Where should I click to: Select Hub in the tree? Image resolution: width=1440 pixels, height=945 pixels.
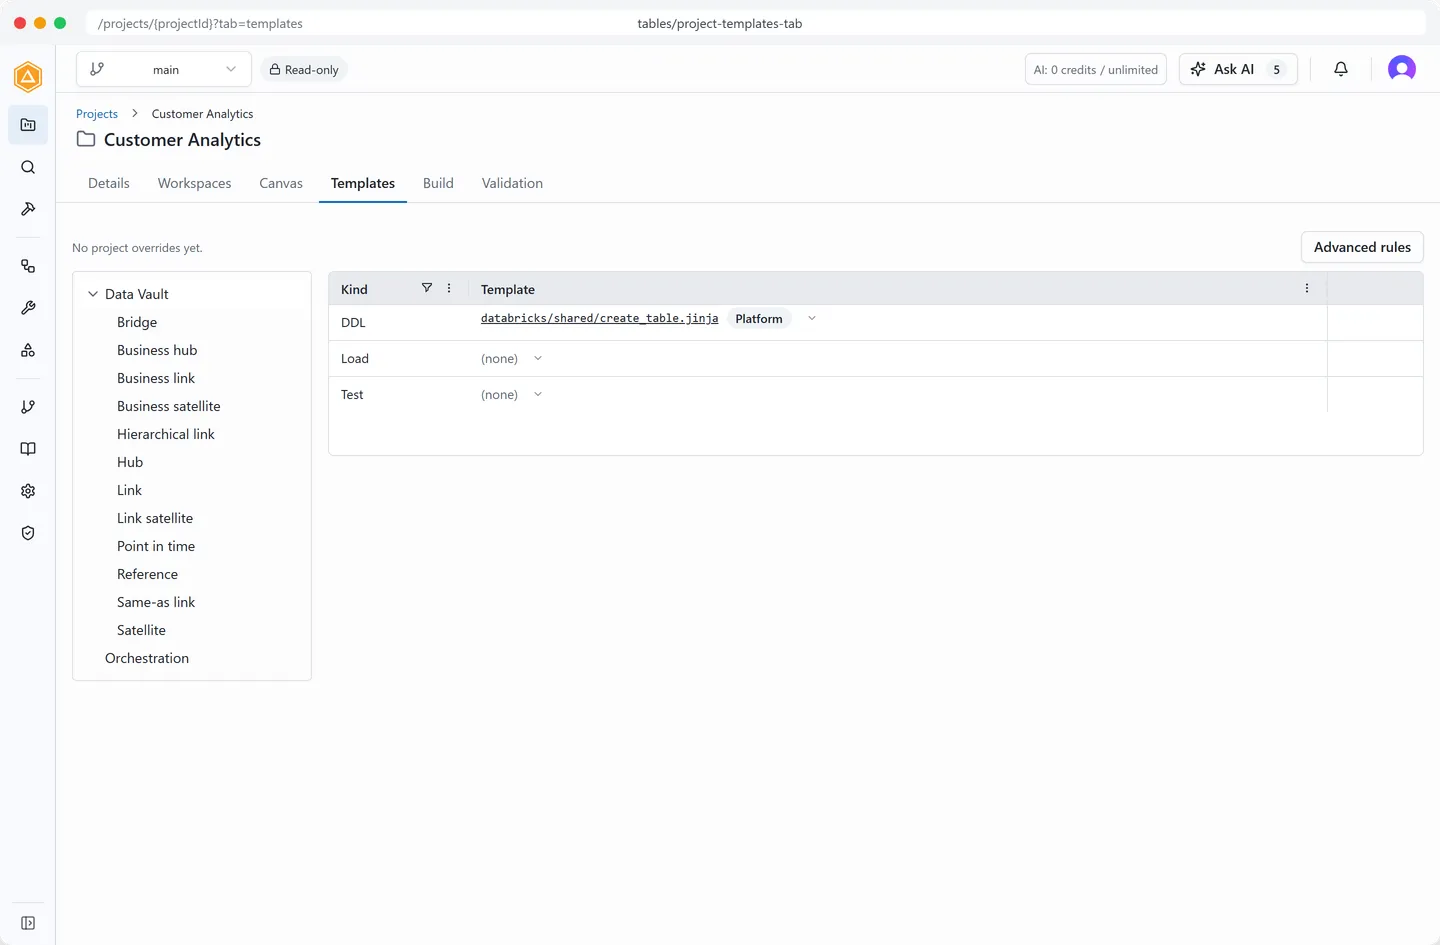point(130,462)
